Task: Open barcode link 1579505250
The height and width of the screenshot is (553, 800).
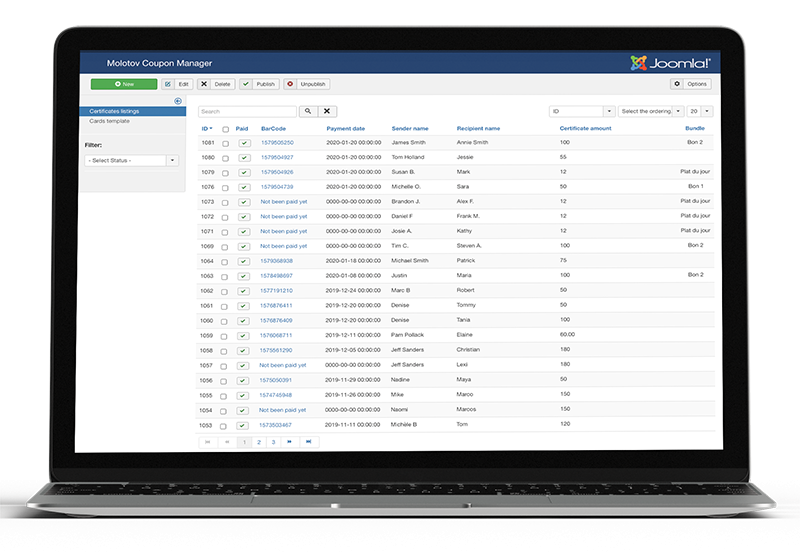Action: click(277, 143)
